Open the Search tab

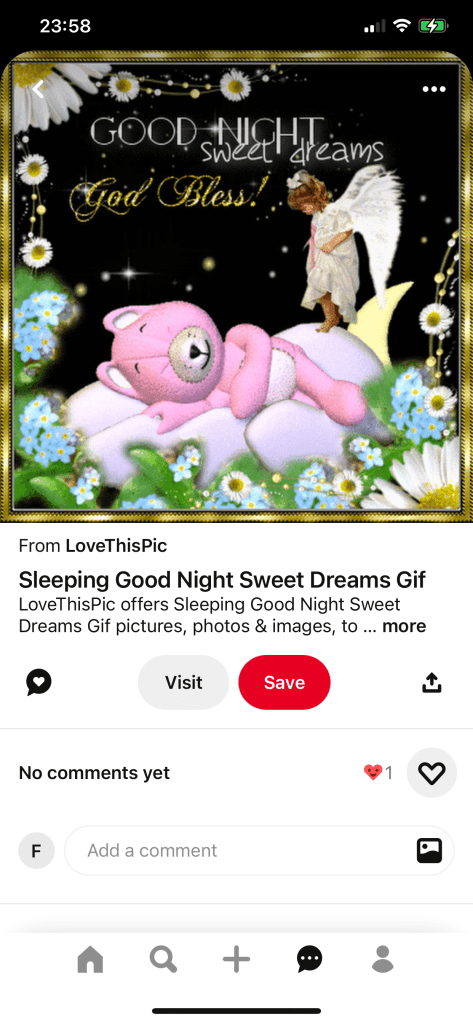pyautogui.click(x=163, y=960)
